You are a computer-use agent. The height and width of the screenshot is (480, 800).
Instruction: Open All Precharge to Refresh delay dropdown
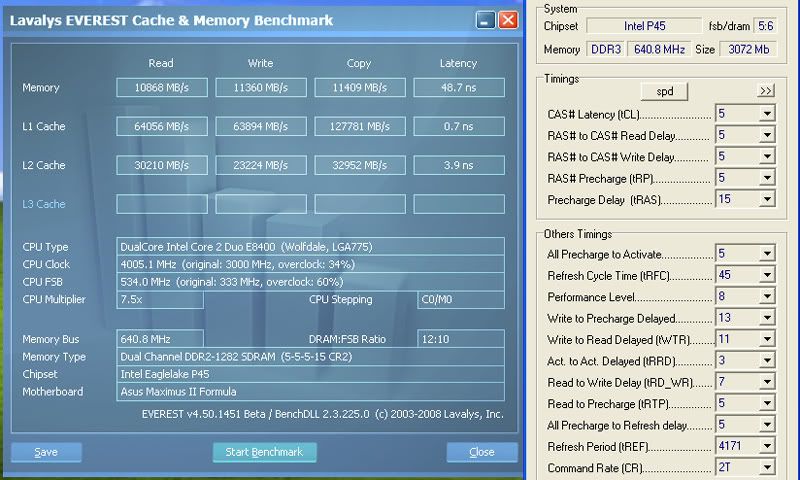click(767, 425)
